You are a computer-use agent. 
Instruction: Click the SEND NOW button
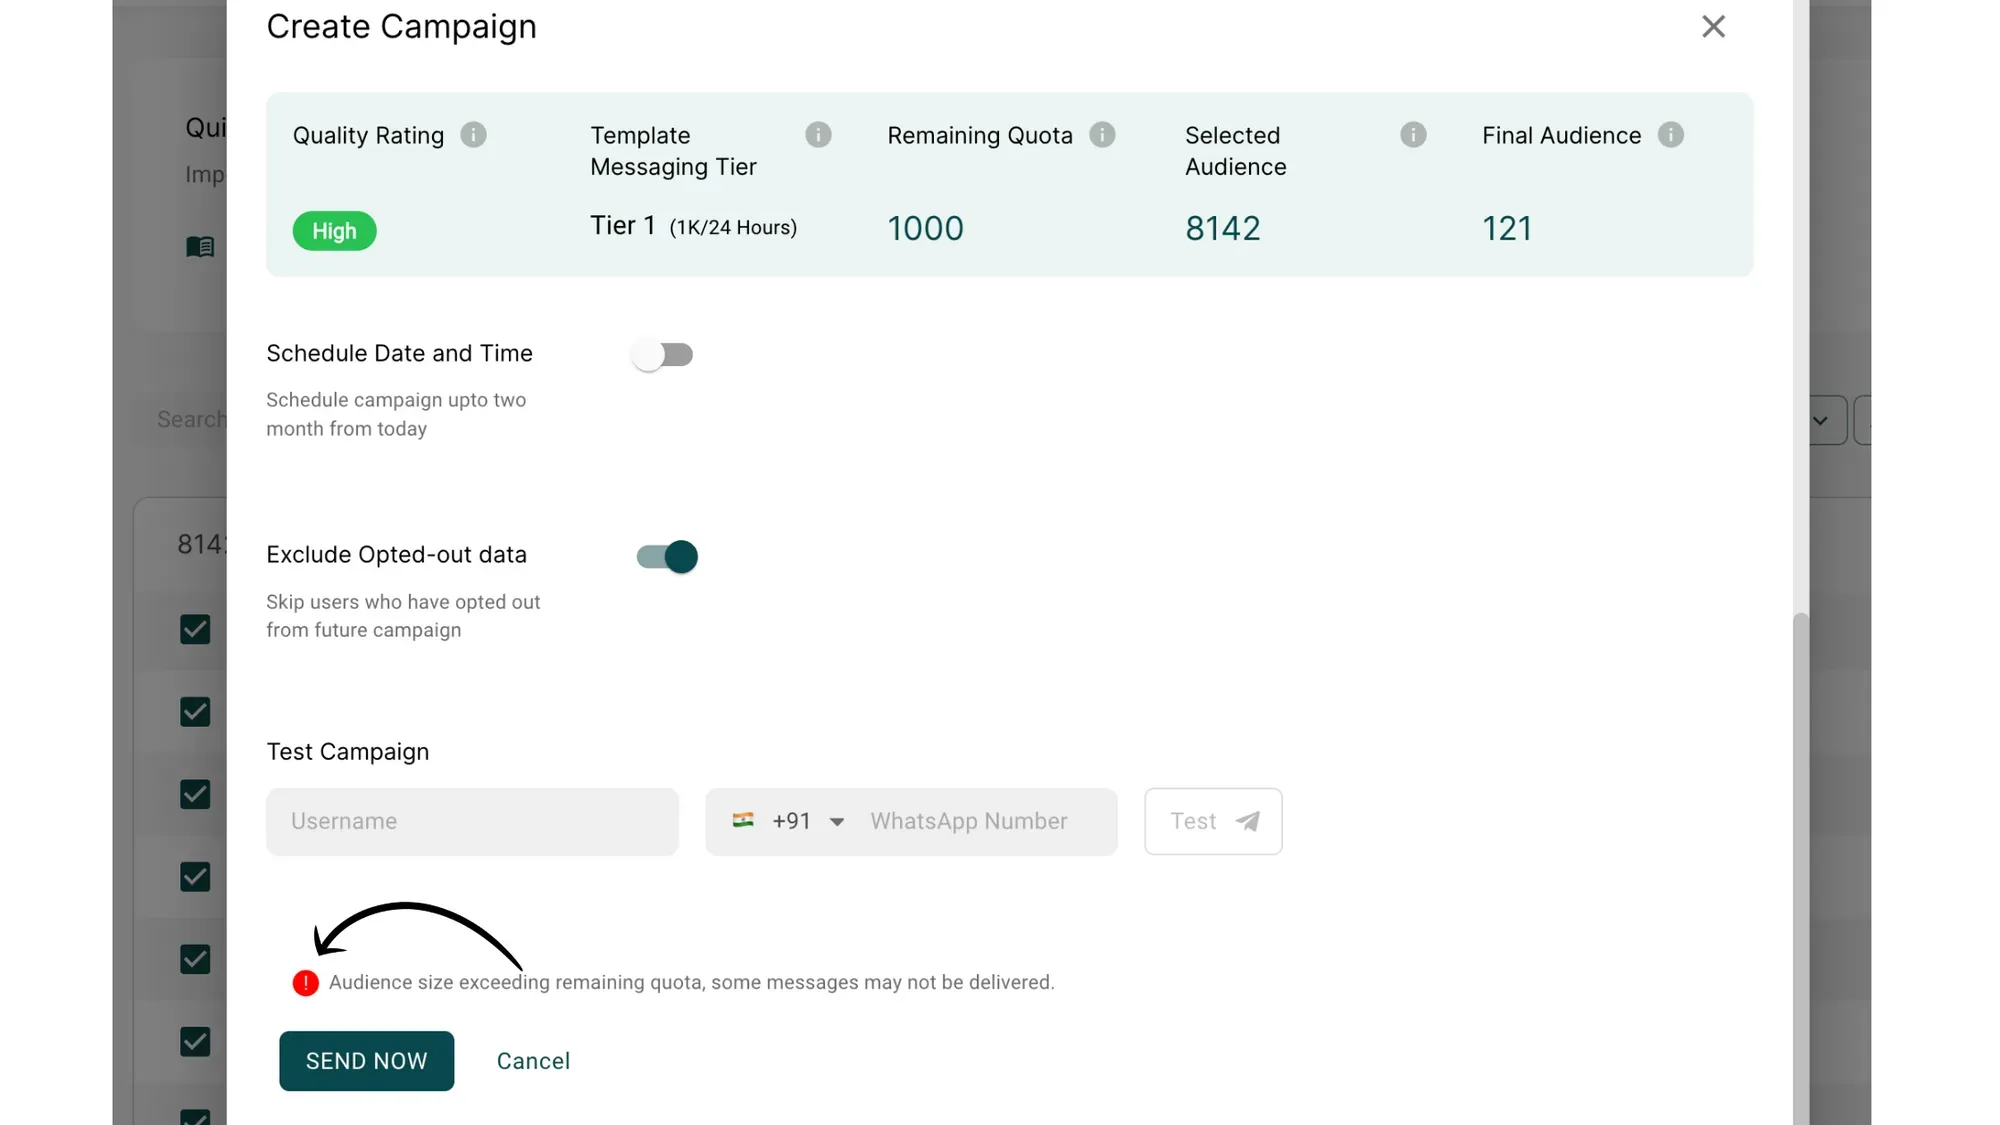(366, 1061)
